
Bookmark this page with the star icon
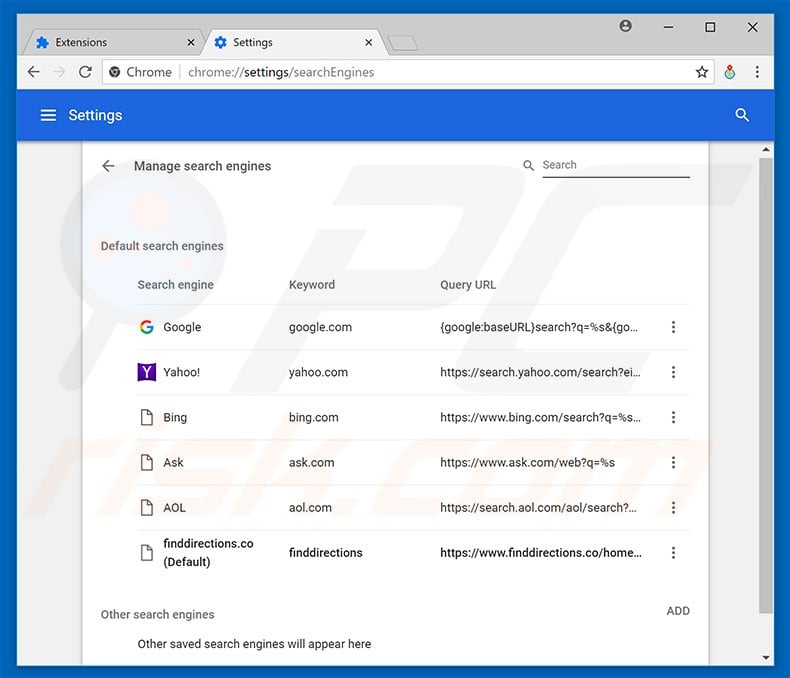pos(702,72)
